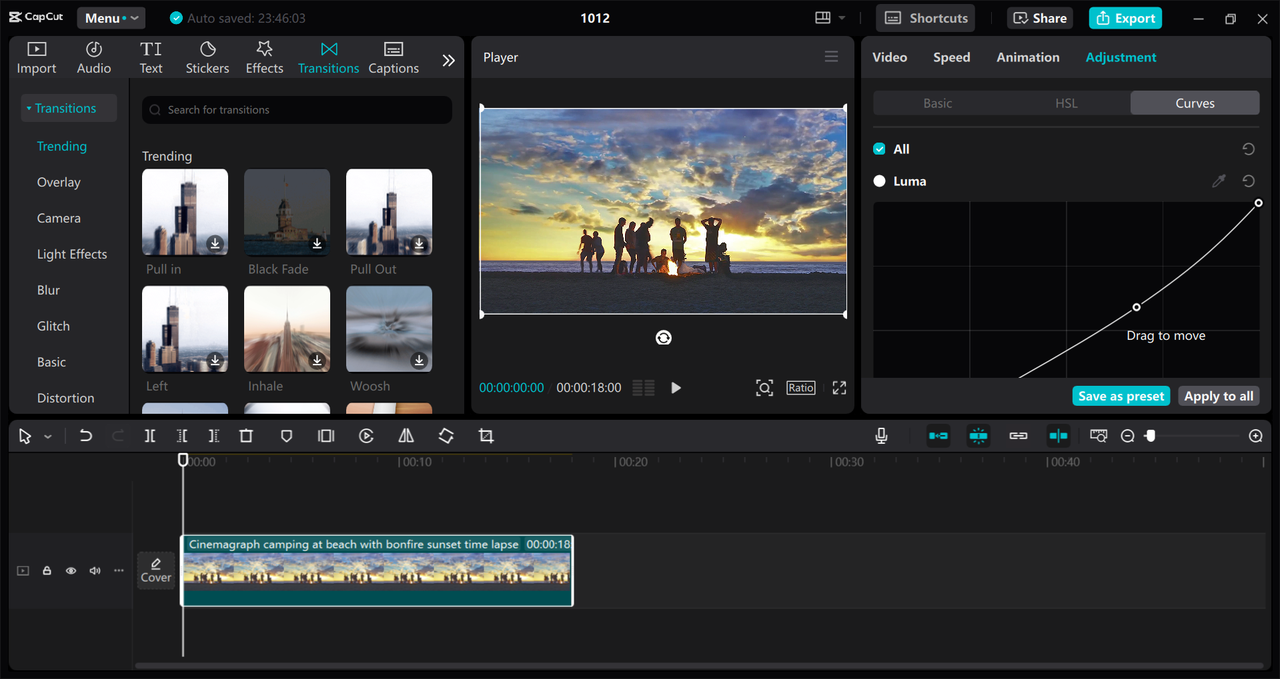Open the HSL sub-tab

(1066, 103)
